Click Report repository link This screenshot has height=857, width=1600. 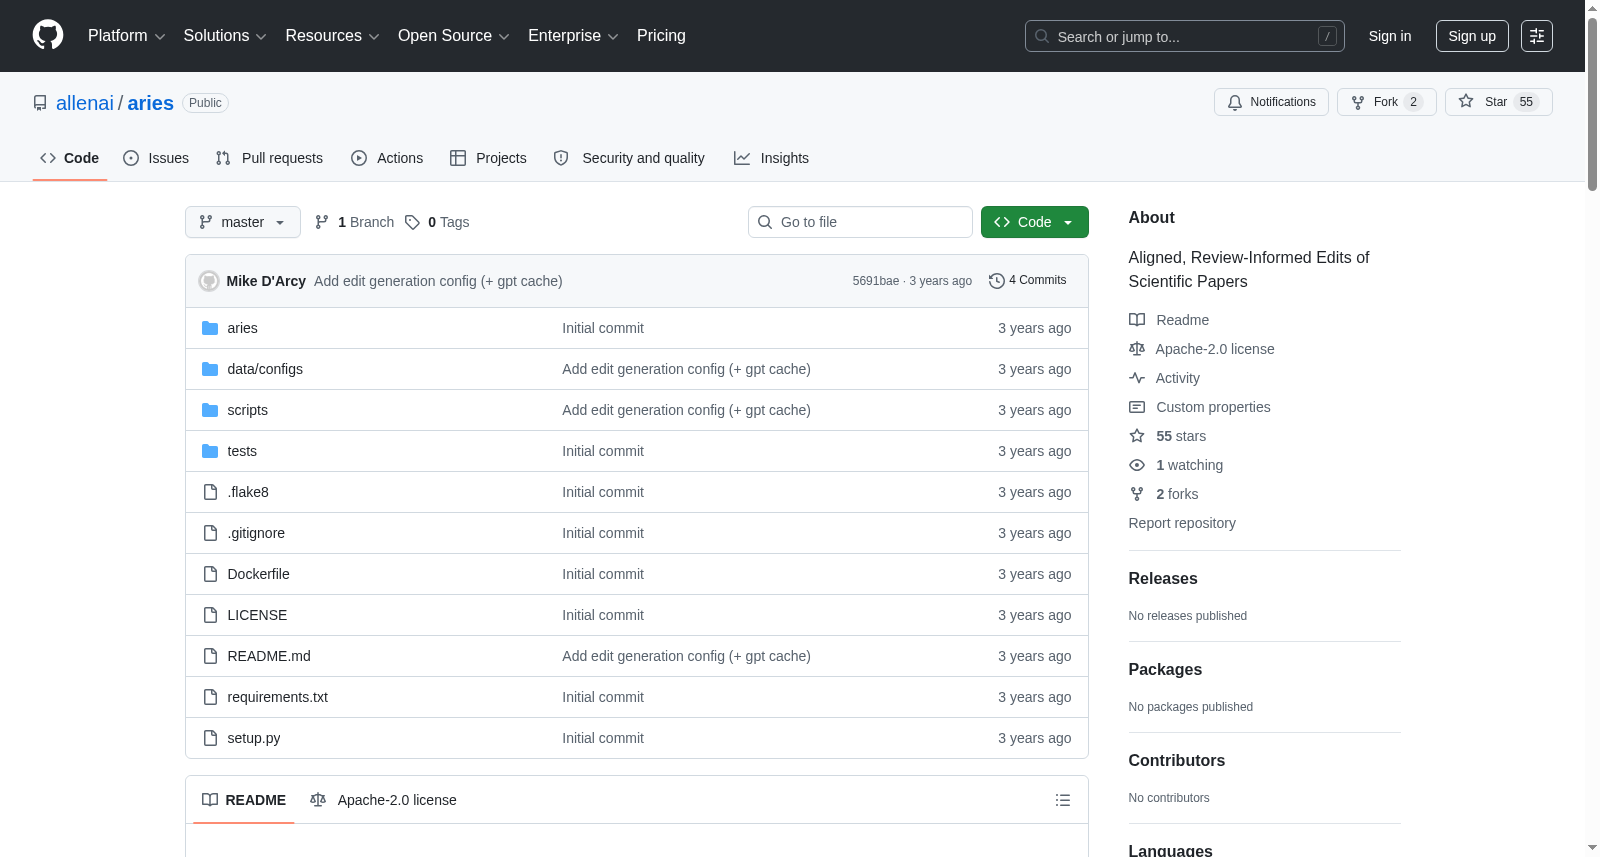(x=1182, y=523)
